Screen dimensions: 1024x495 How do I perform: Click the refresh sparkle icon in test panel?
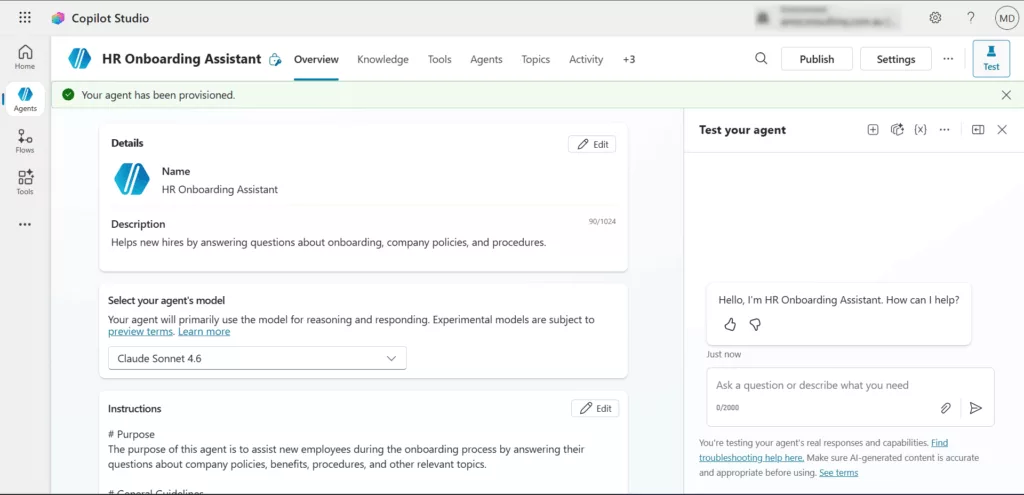pos(897,130)
